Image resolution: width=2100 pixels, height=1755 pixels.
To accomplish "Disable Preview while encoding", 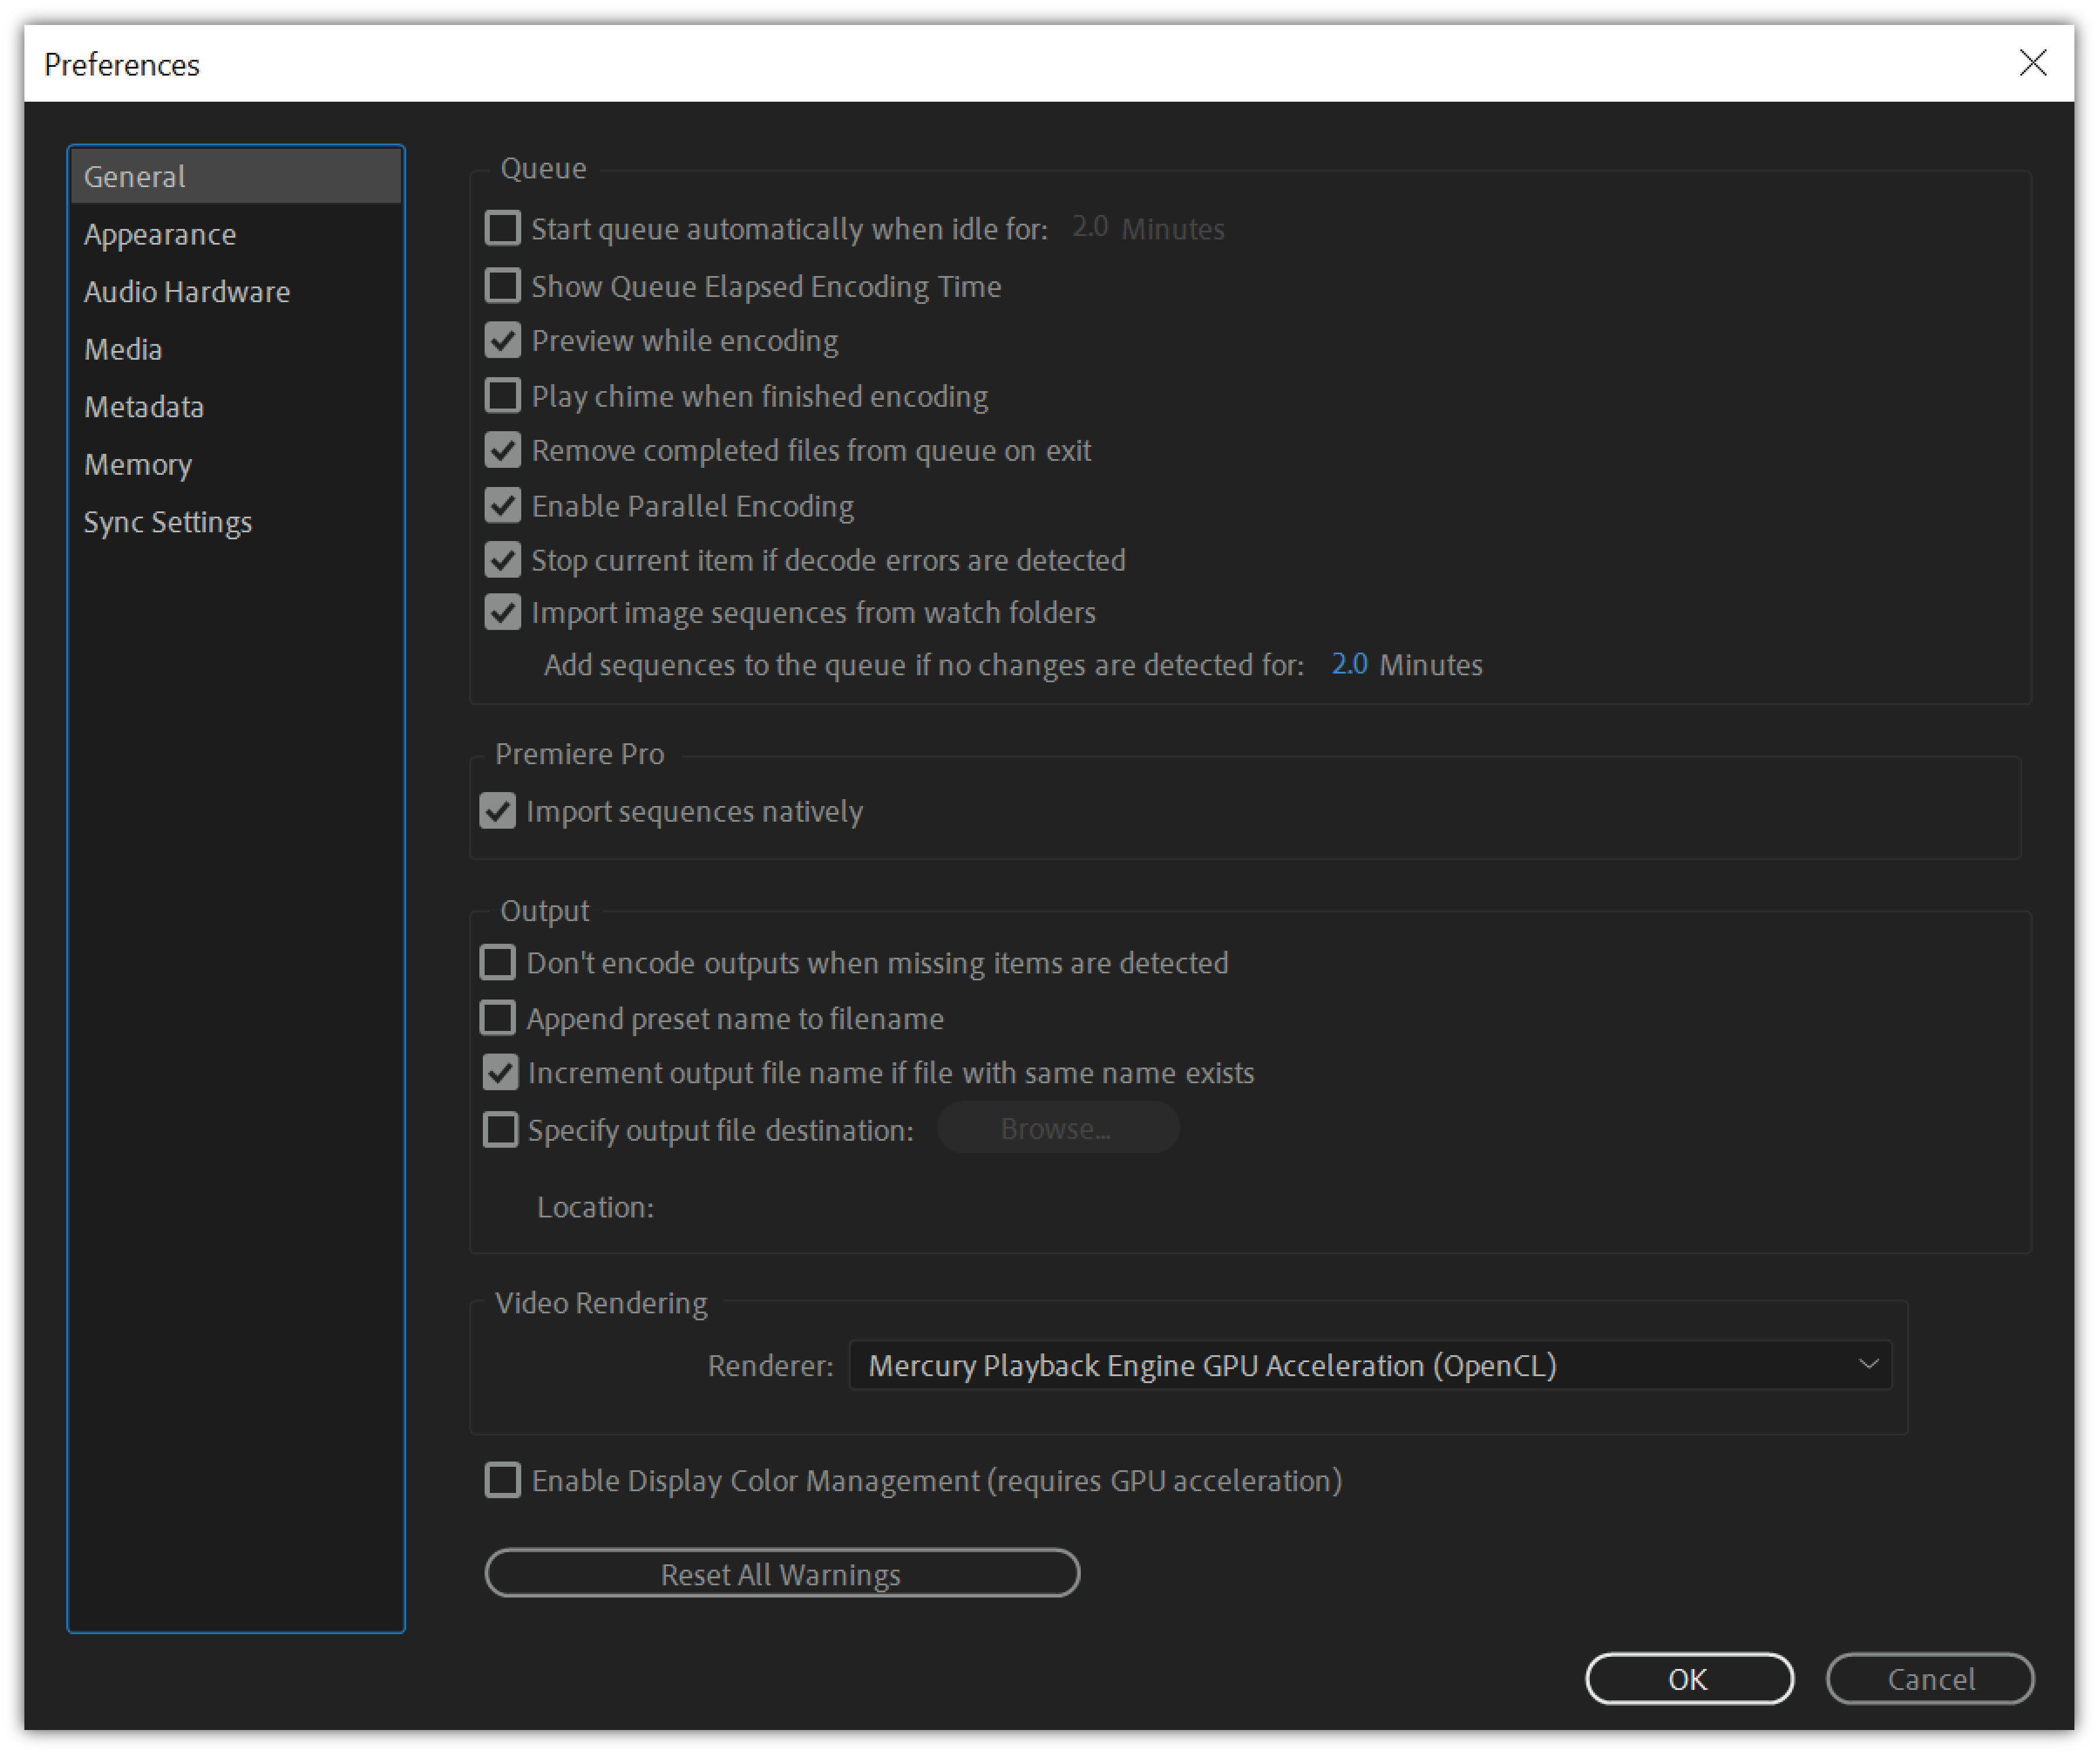I will tap(502, 341).
